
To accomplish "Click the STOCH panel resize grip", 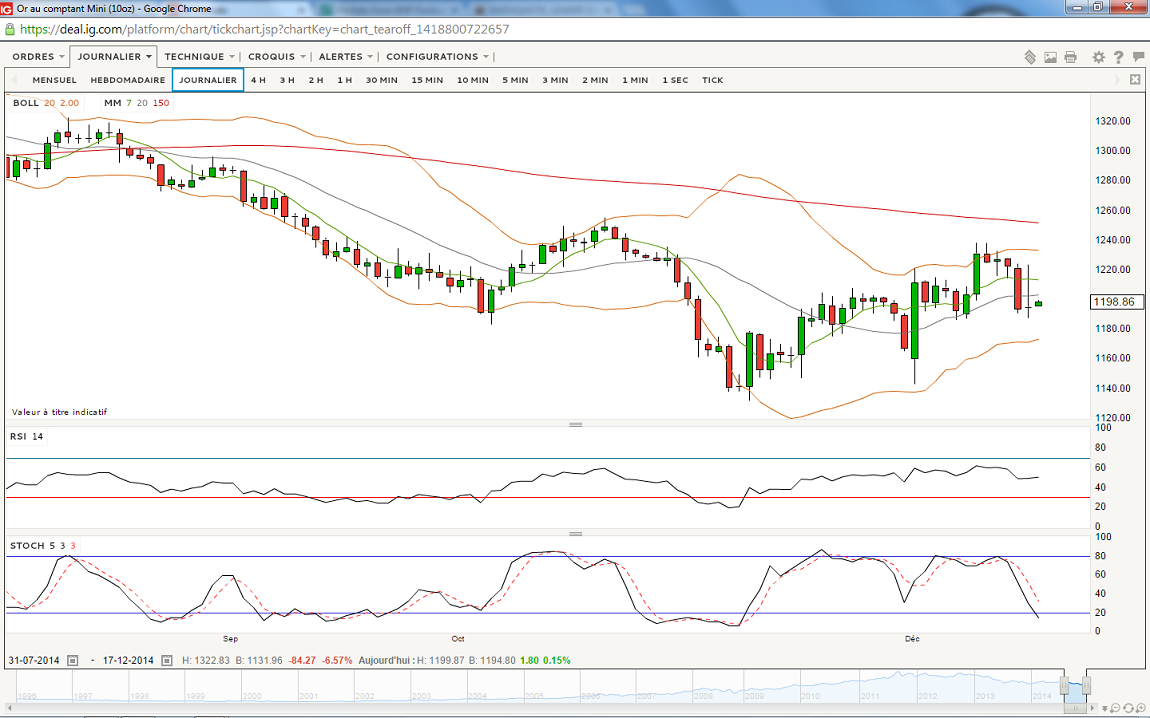I will [576, 534].
